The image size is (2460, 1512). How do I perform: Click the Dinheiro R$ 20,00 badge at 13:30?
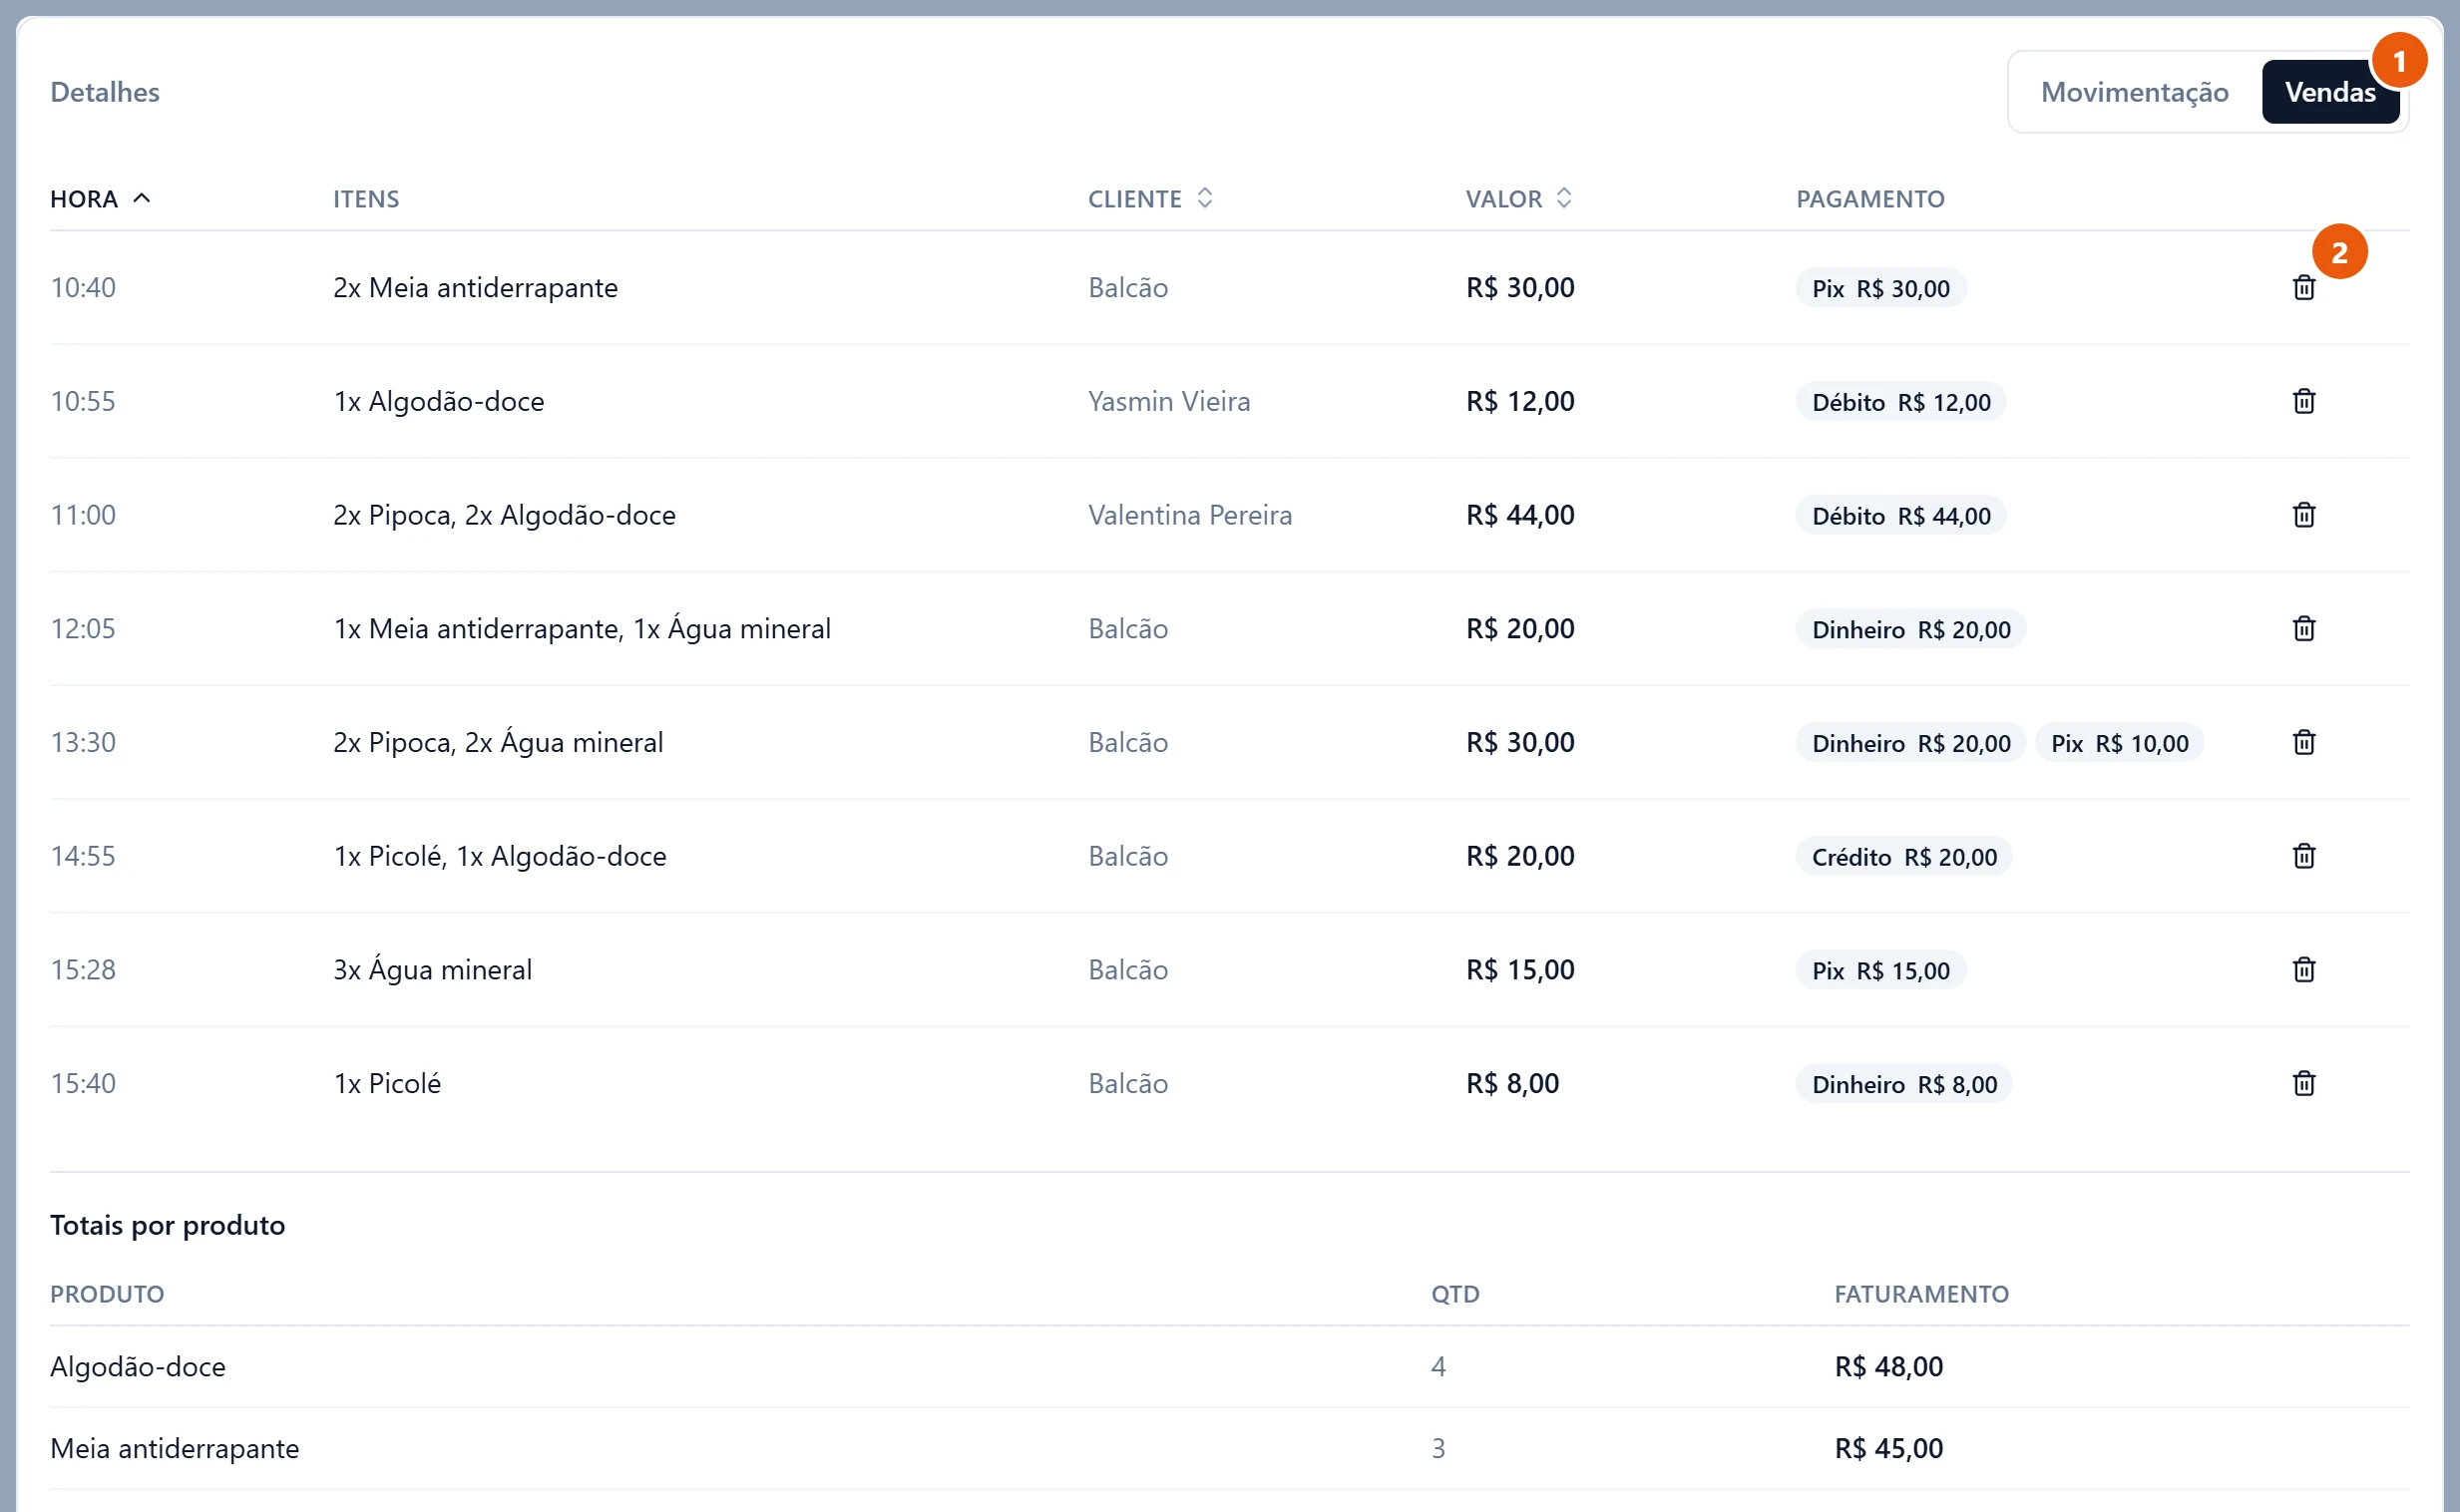coord(1910,743)
